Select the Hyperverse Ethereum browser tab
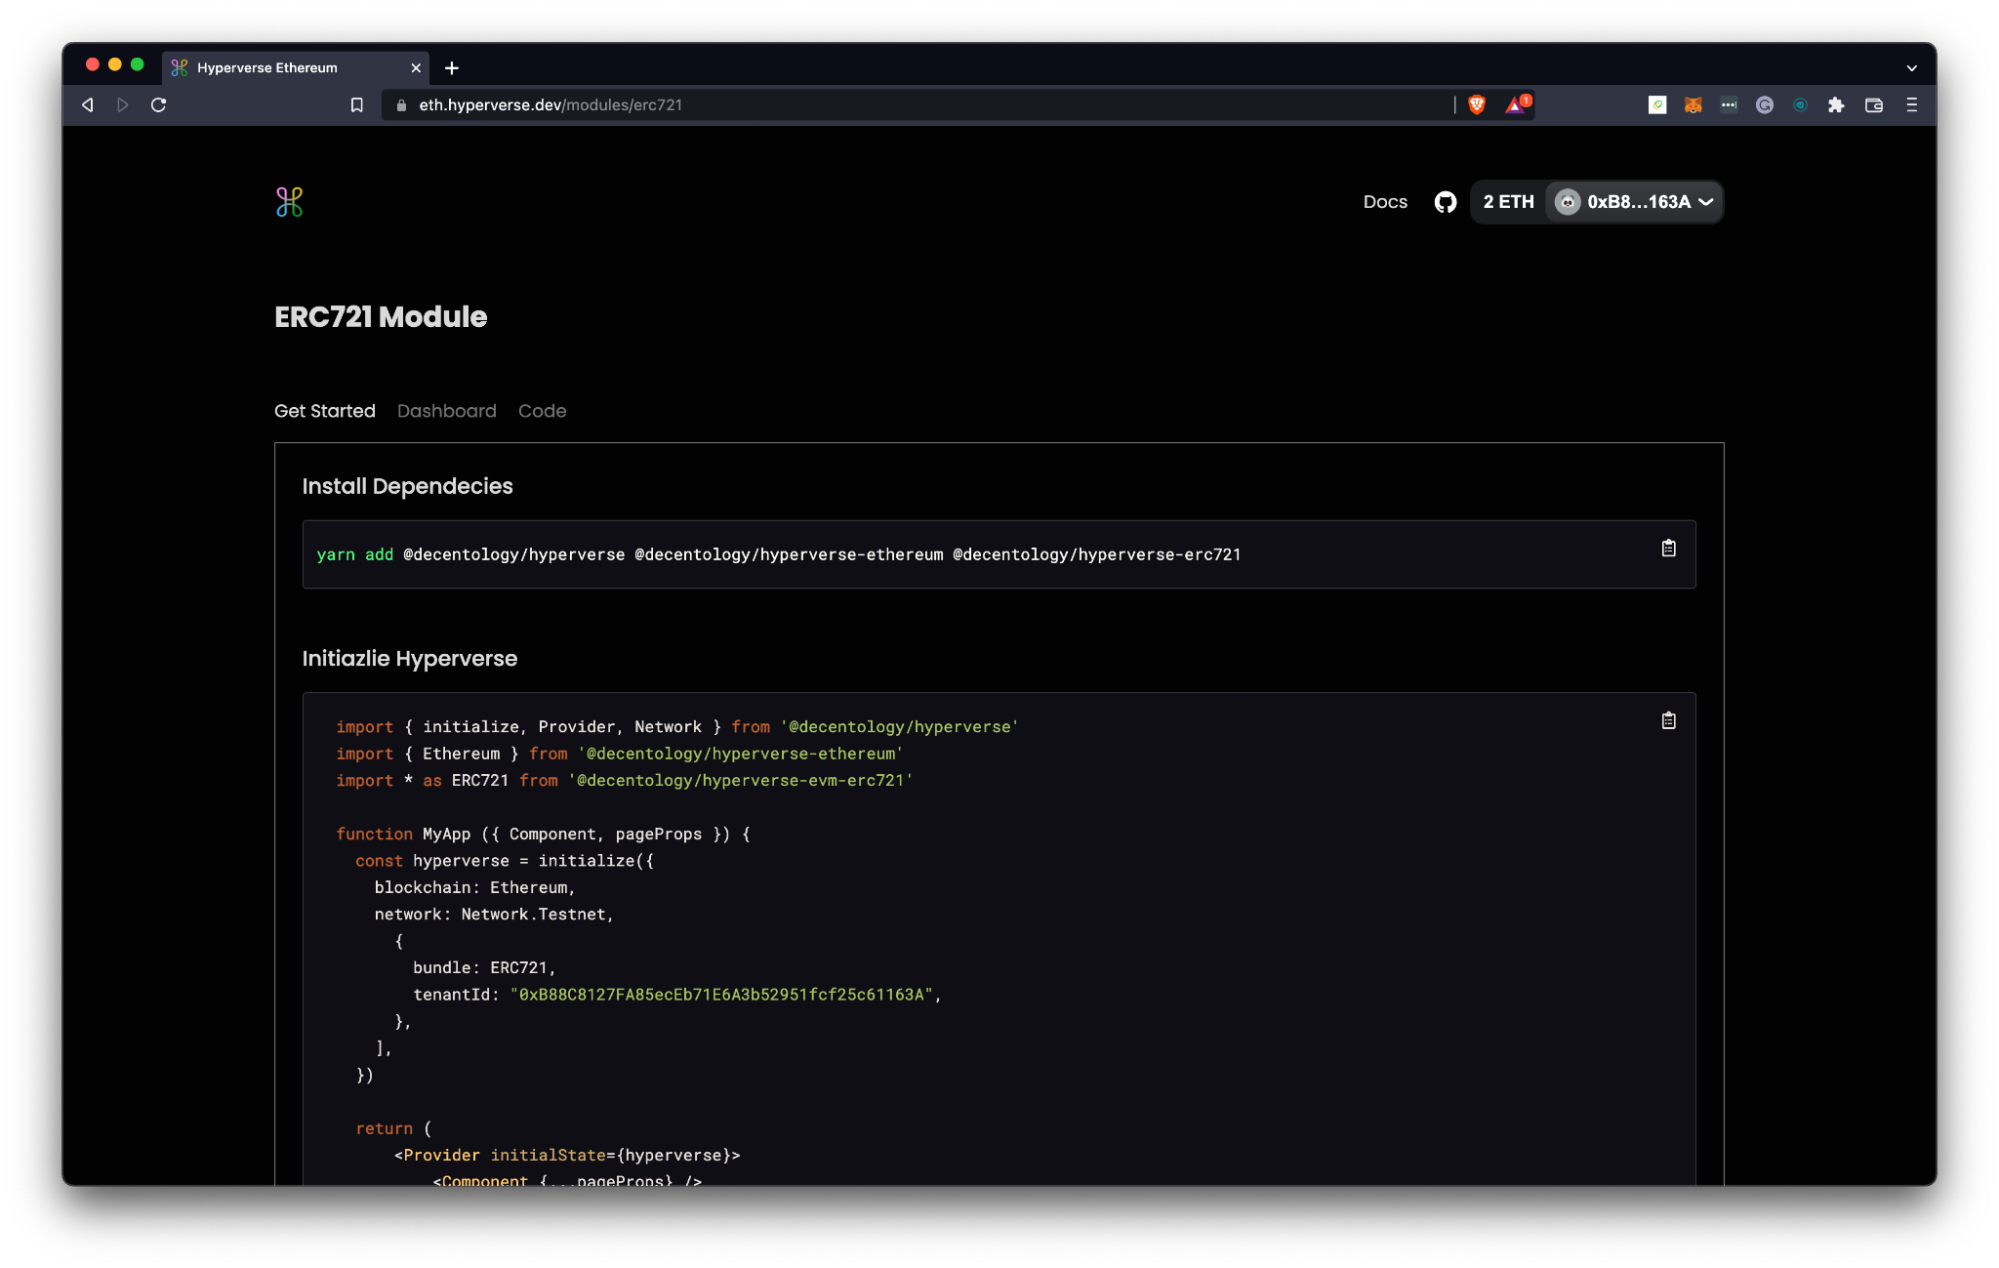1999x1268 pixels. point(295,68)
